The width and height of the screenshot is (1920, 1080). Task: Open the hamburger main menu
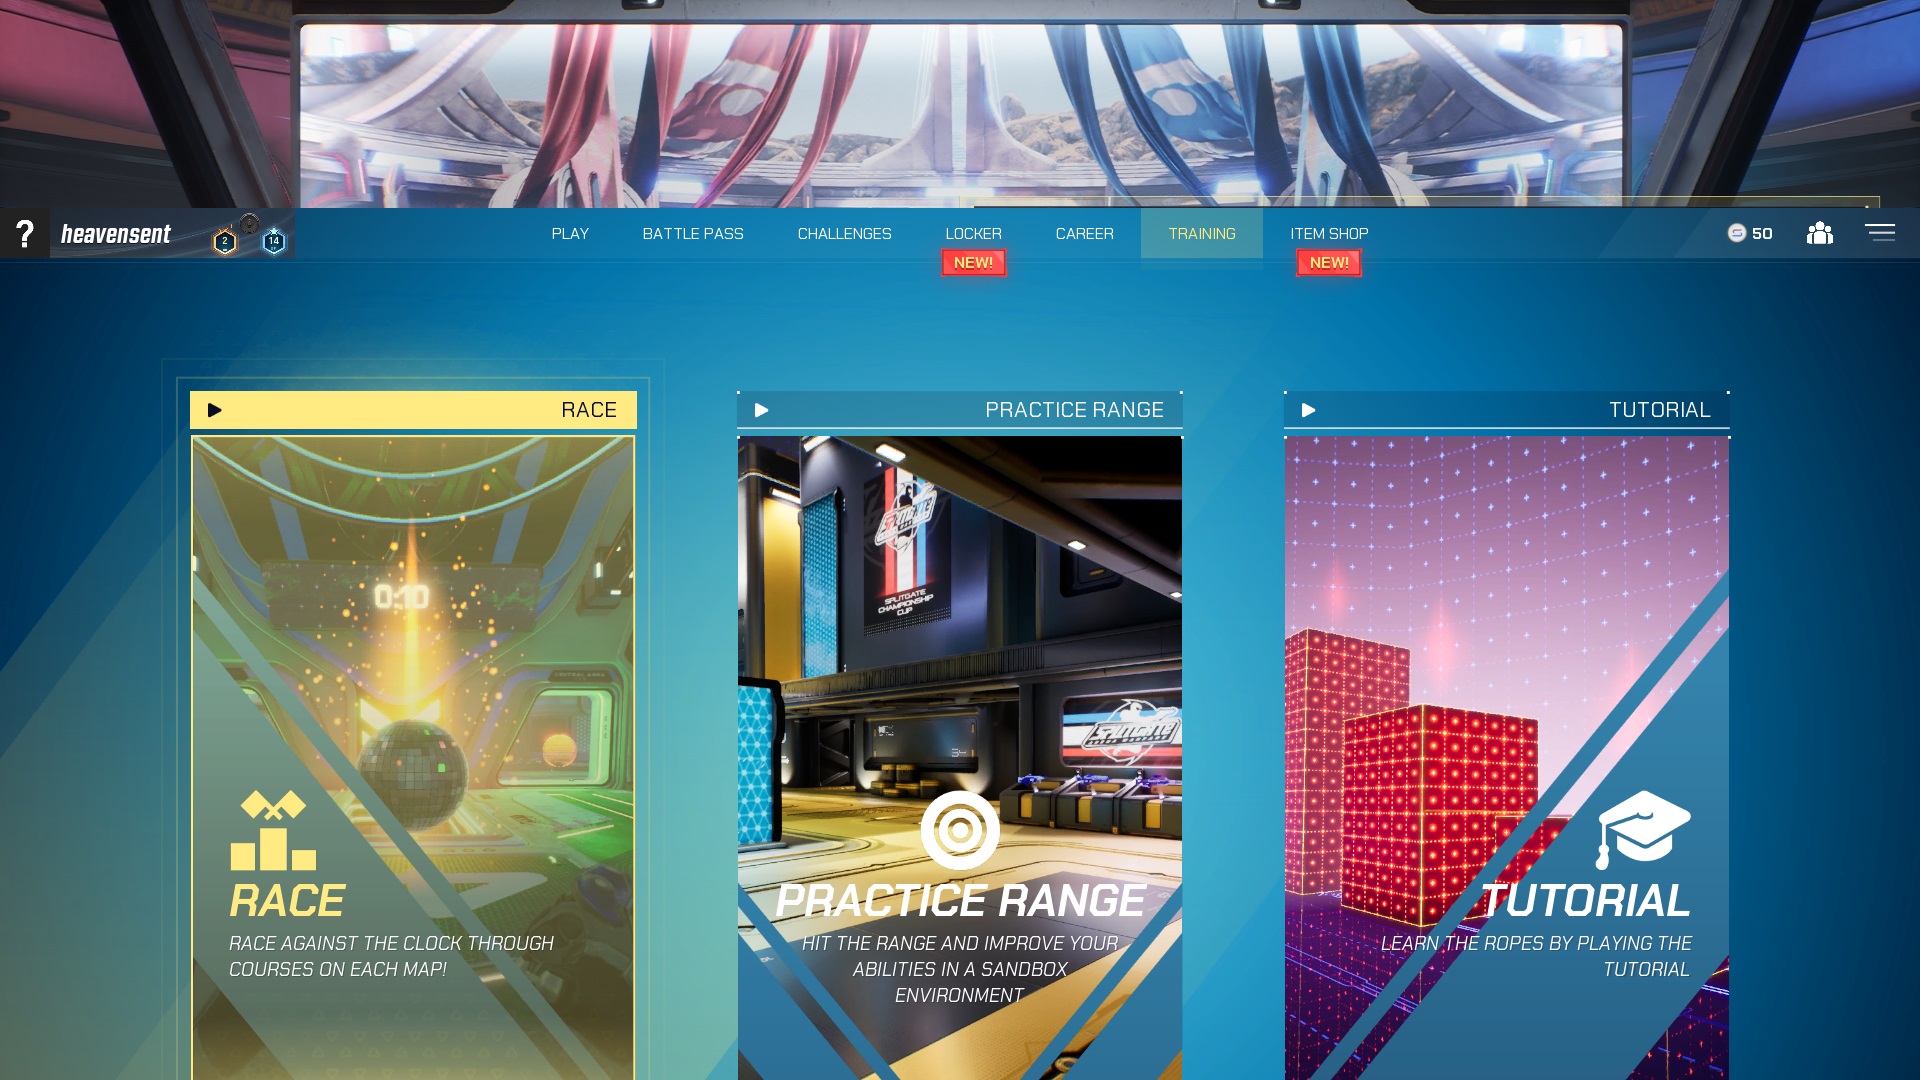click(x=1879, y=233)
